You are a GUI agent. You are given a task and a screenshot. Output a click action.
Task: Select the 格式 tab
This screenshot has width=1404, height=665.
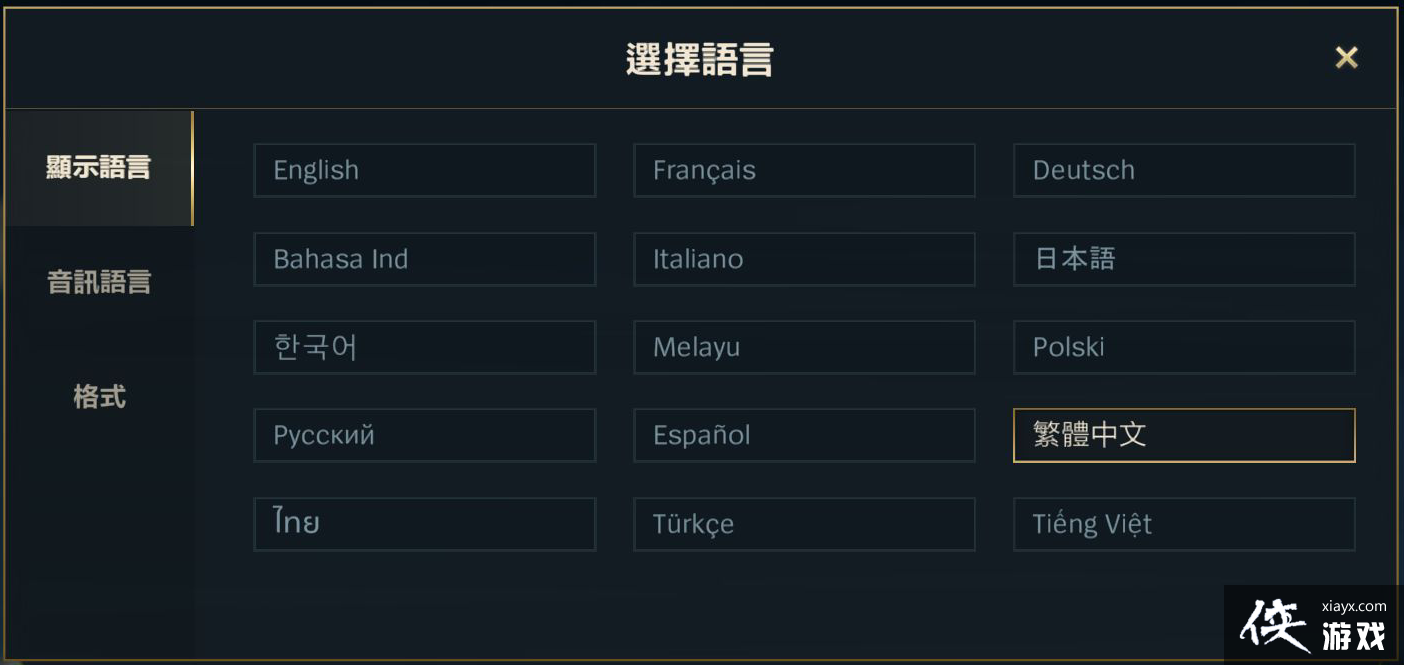coord(99,397)
